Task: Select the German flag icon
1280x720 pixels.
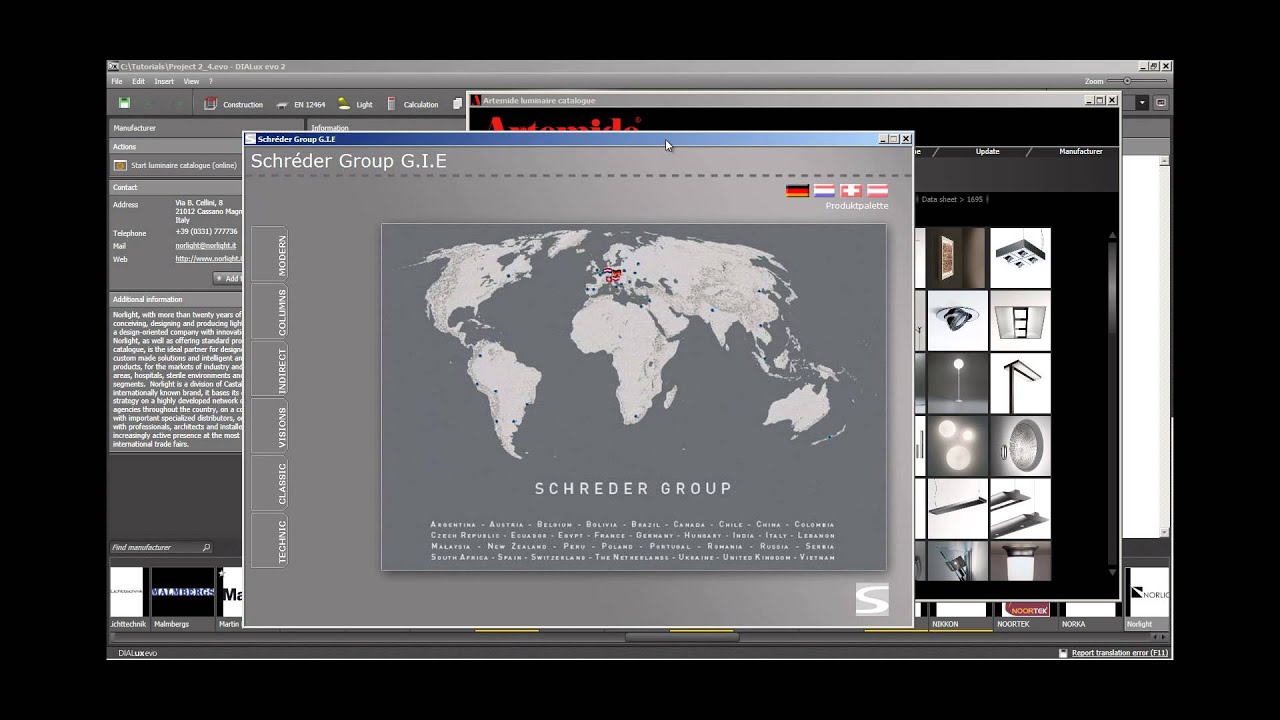Action: coord(797,190)
